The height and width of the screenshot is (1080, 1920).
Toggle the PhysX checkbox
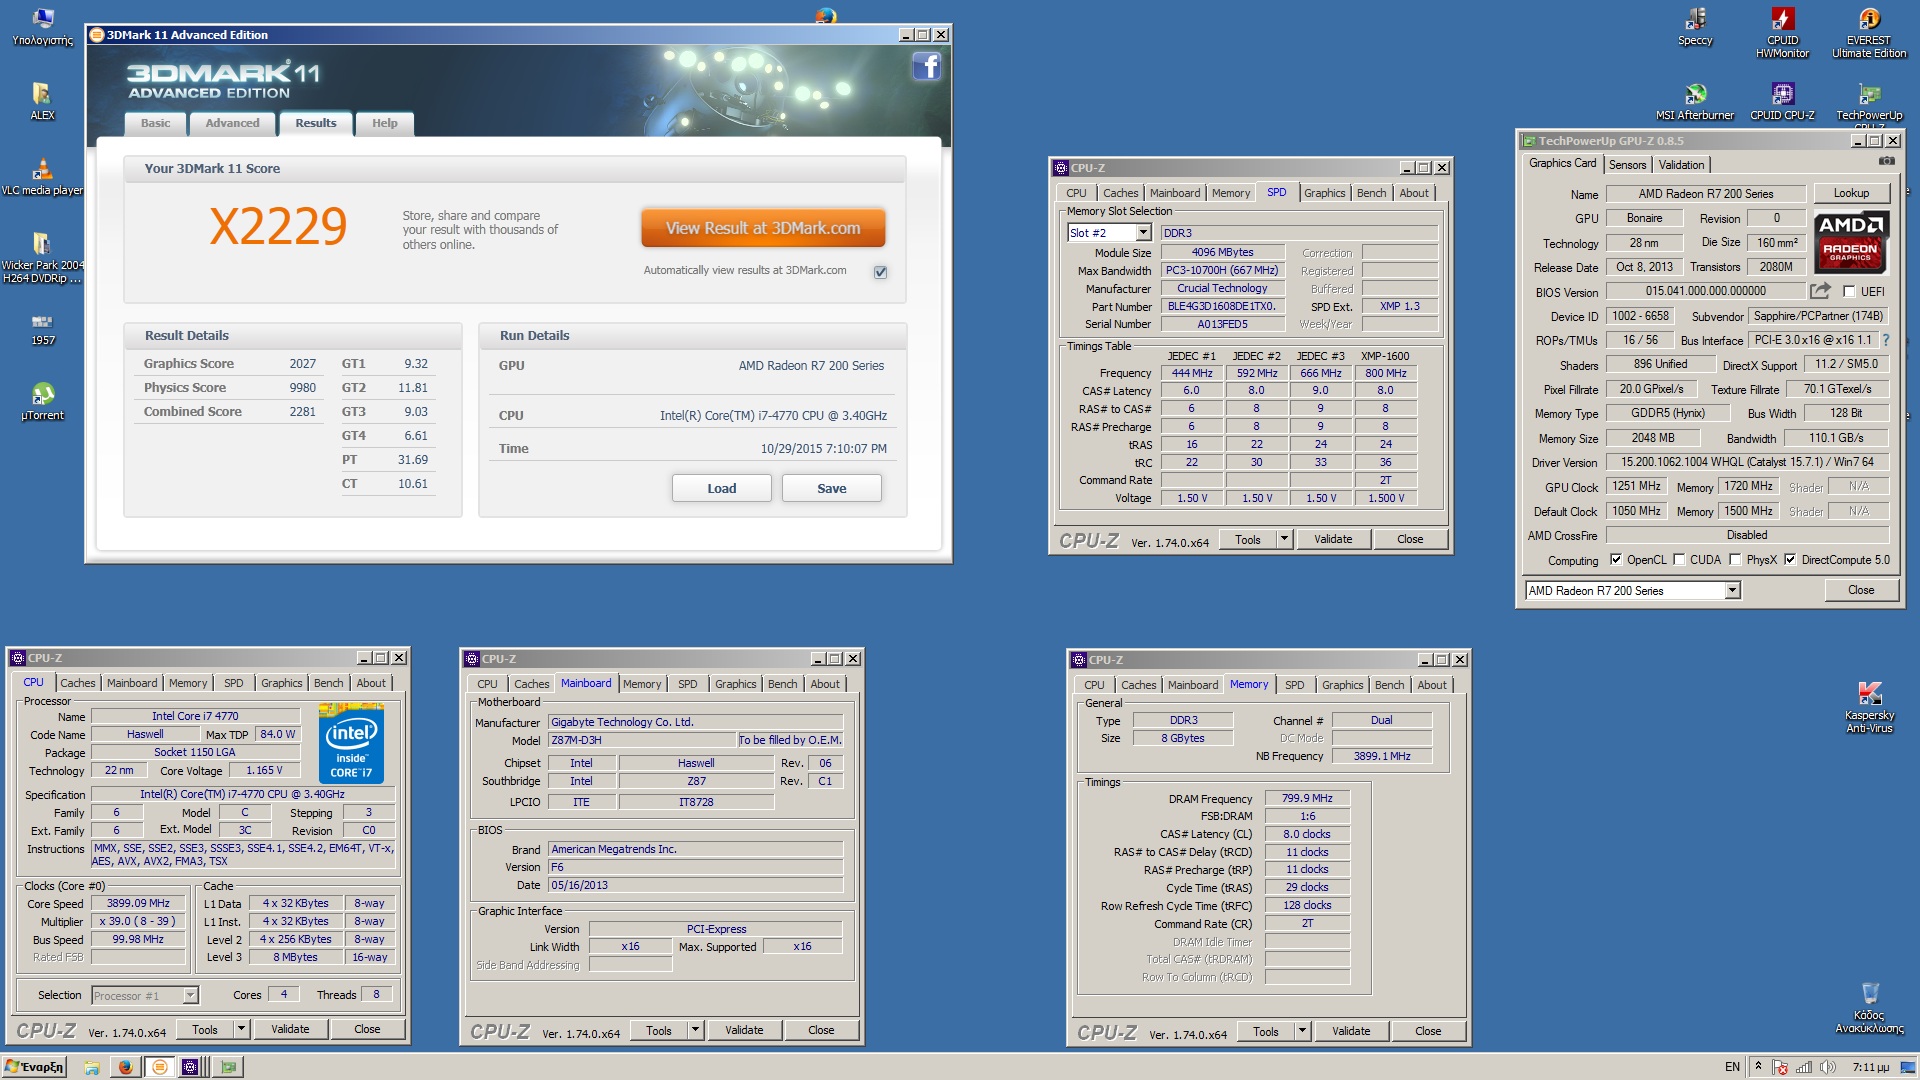pyautogui.click(x=1735, y=560)
